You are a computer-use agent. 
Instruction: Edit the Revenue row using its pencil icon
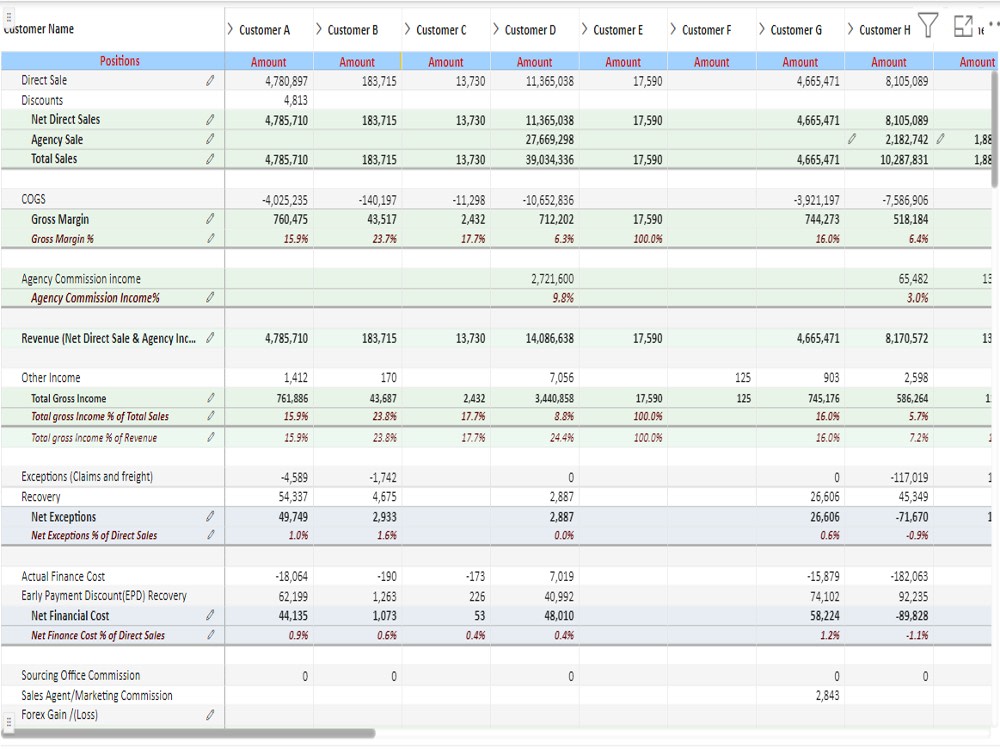(210, 338)
